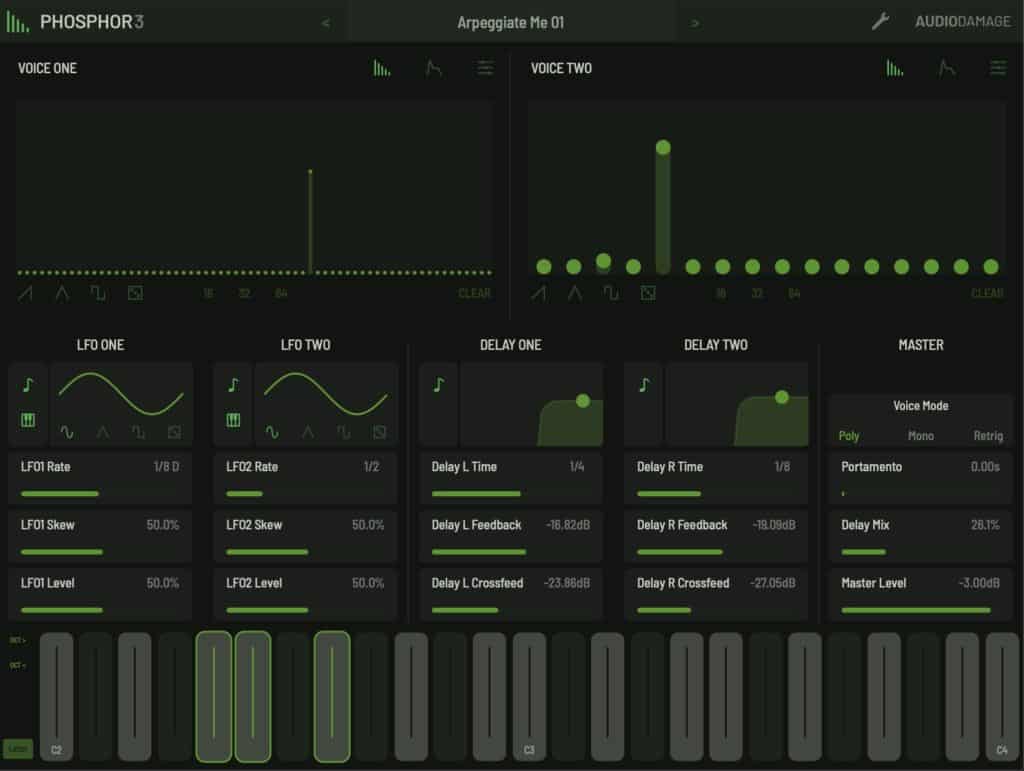Randomize Voice Two partials with dice icon
The width and height of the screenshot is (1024, 771).
648,293
